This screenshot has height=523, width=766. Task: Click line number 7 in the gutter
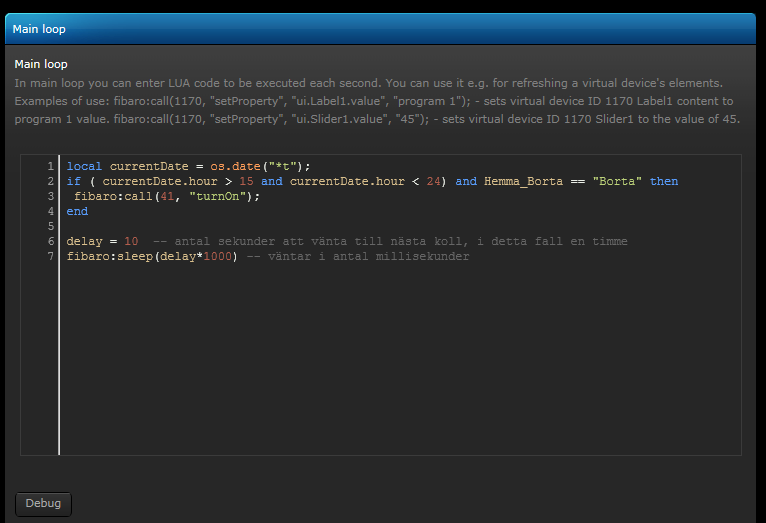49,257
